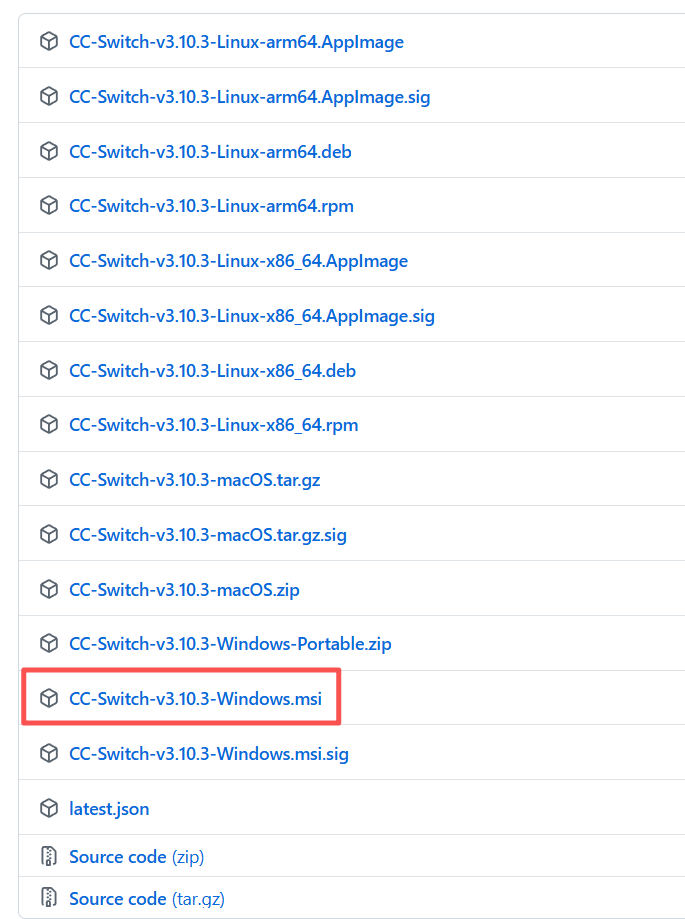Download CC-Switch-v3.10.3-Windows.msi installer

click(195, 699)
